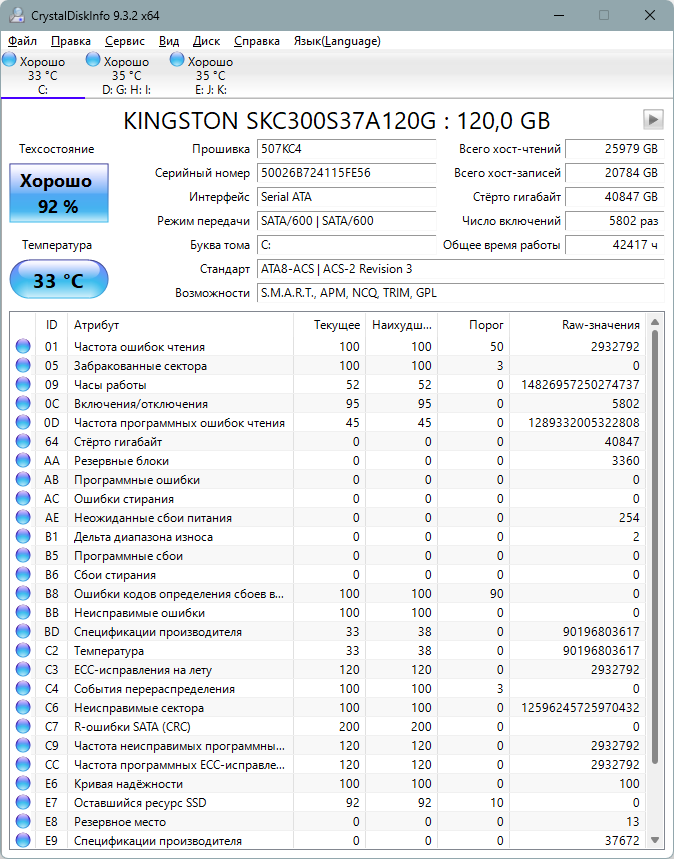674x859 pixels.
Task: Click the Прошивка firmware field 507KC4
Action: tap(345, 149)
